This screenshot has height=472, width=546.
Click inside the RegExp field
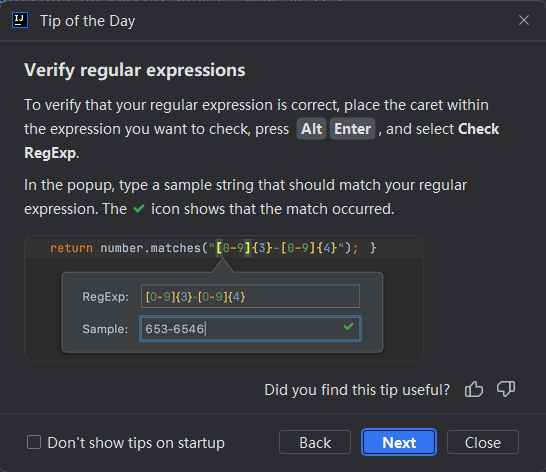(x=250, y=296)
